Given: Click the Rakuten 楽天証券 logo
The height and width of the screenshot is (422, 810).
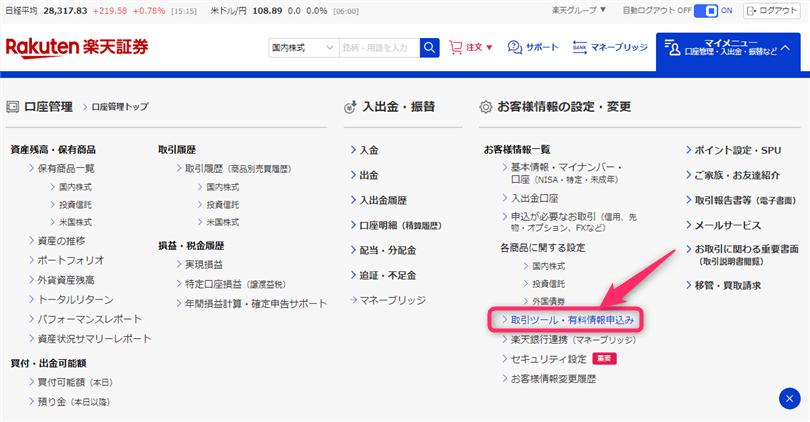Looking at the screenshot, I should pyautogui.click(x=77, y=48).
